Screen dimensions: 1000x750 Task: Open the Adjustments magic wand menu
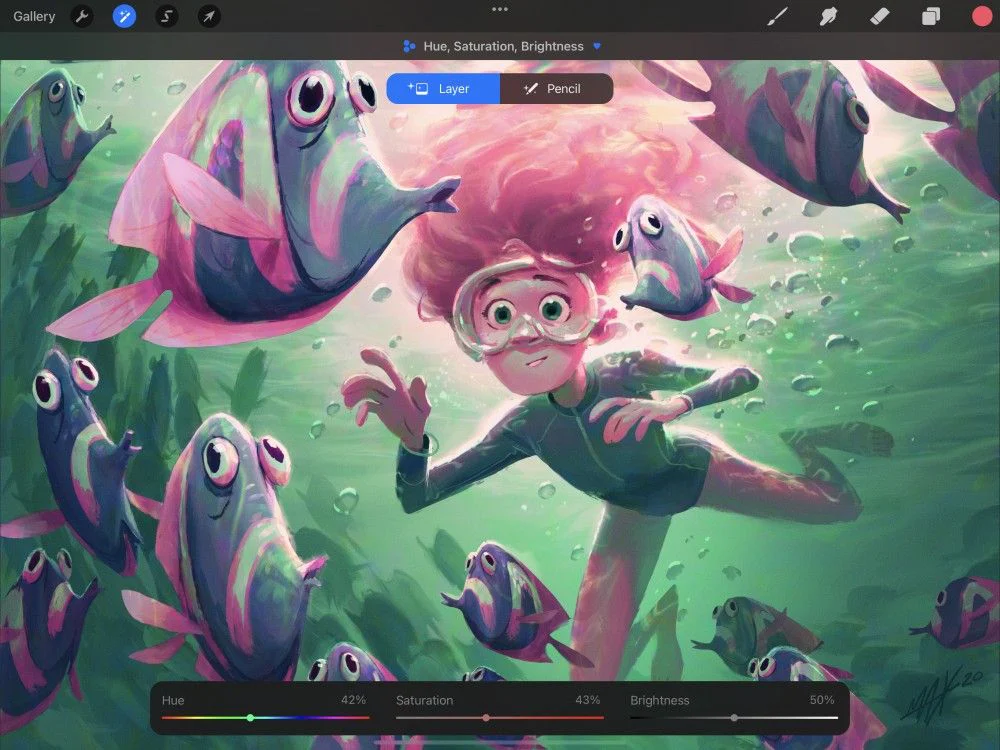pyautogui.click(x=124, y=17)
